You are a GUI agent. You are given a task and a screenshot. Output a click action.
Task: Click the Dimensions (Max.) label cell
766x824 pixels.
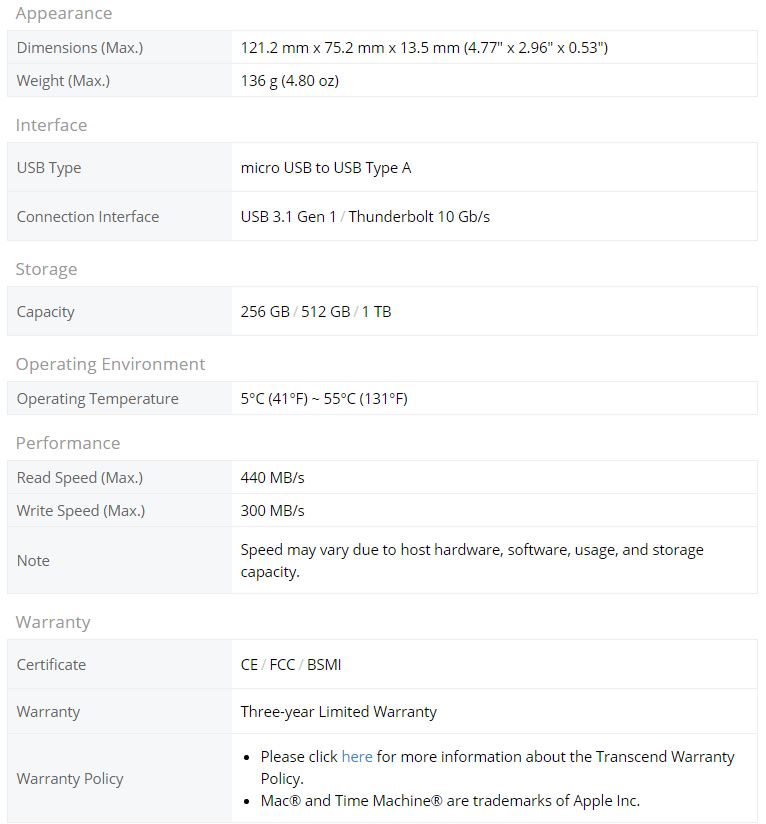pos(120,47)
